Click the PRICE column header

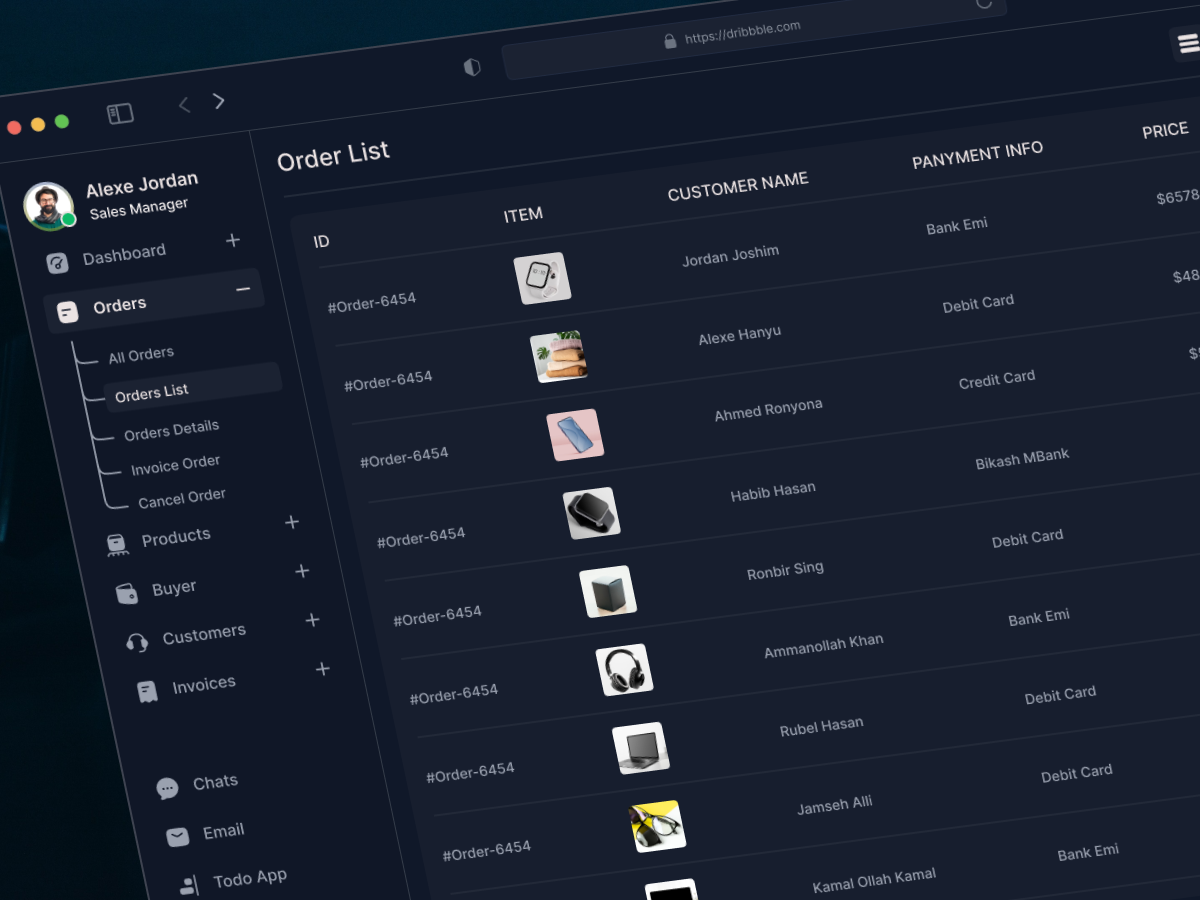point(1165,130)
